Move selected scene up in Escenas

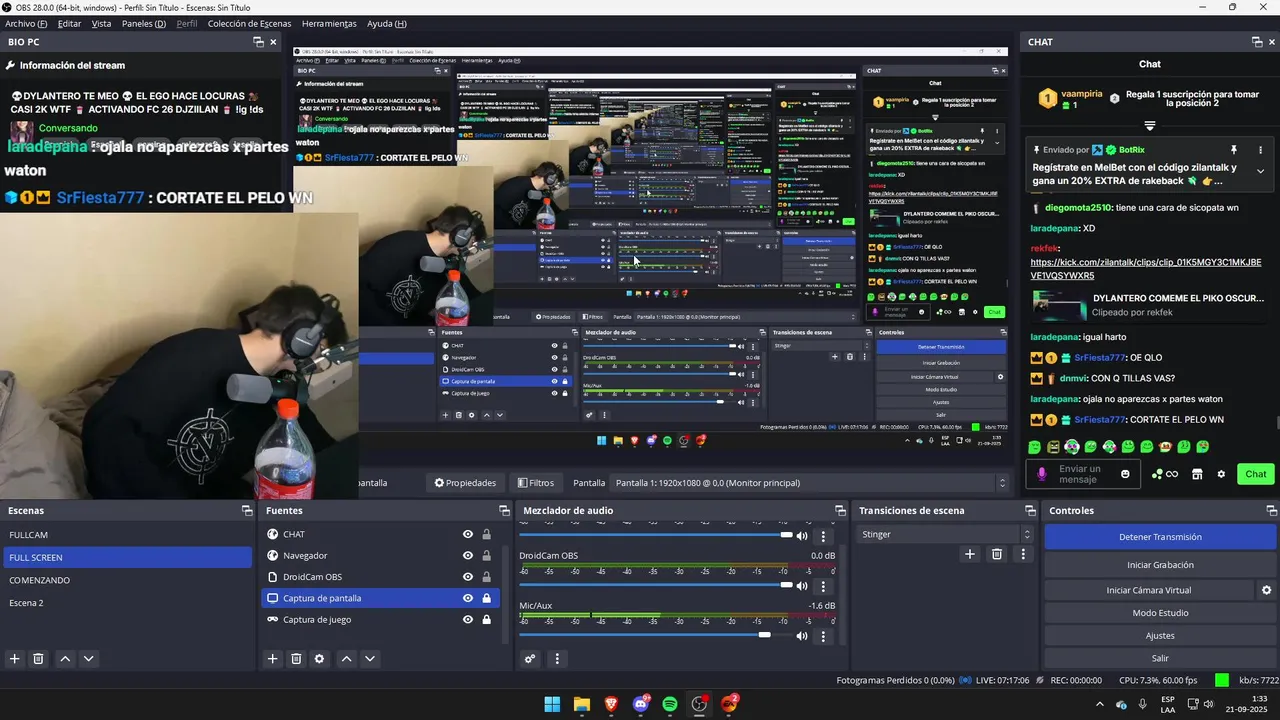(x=65, y=659)
